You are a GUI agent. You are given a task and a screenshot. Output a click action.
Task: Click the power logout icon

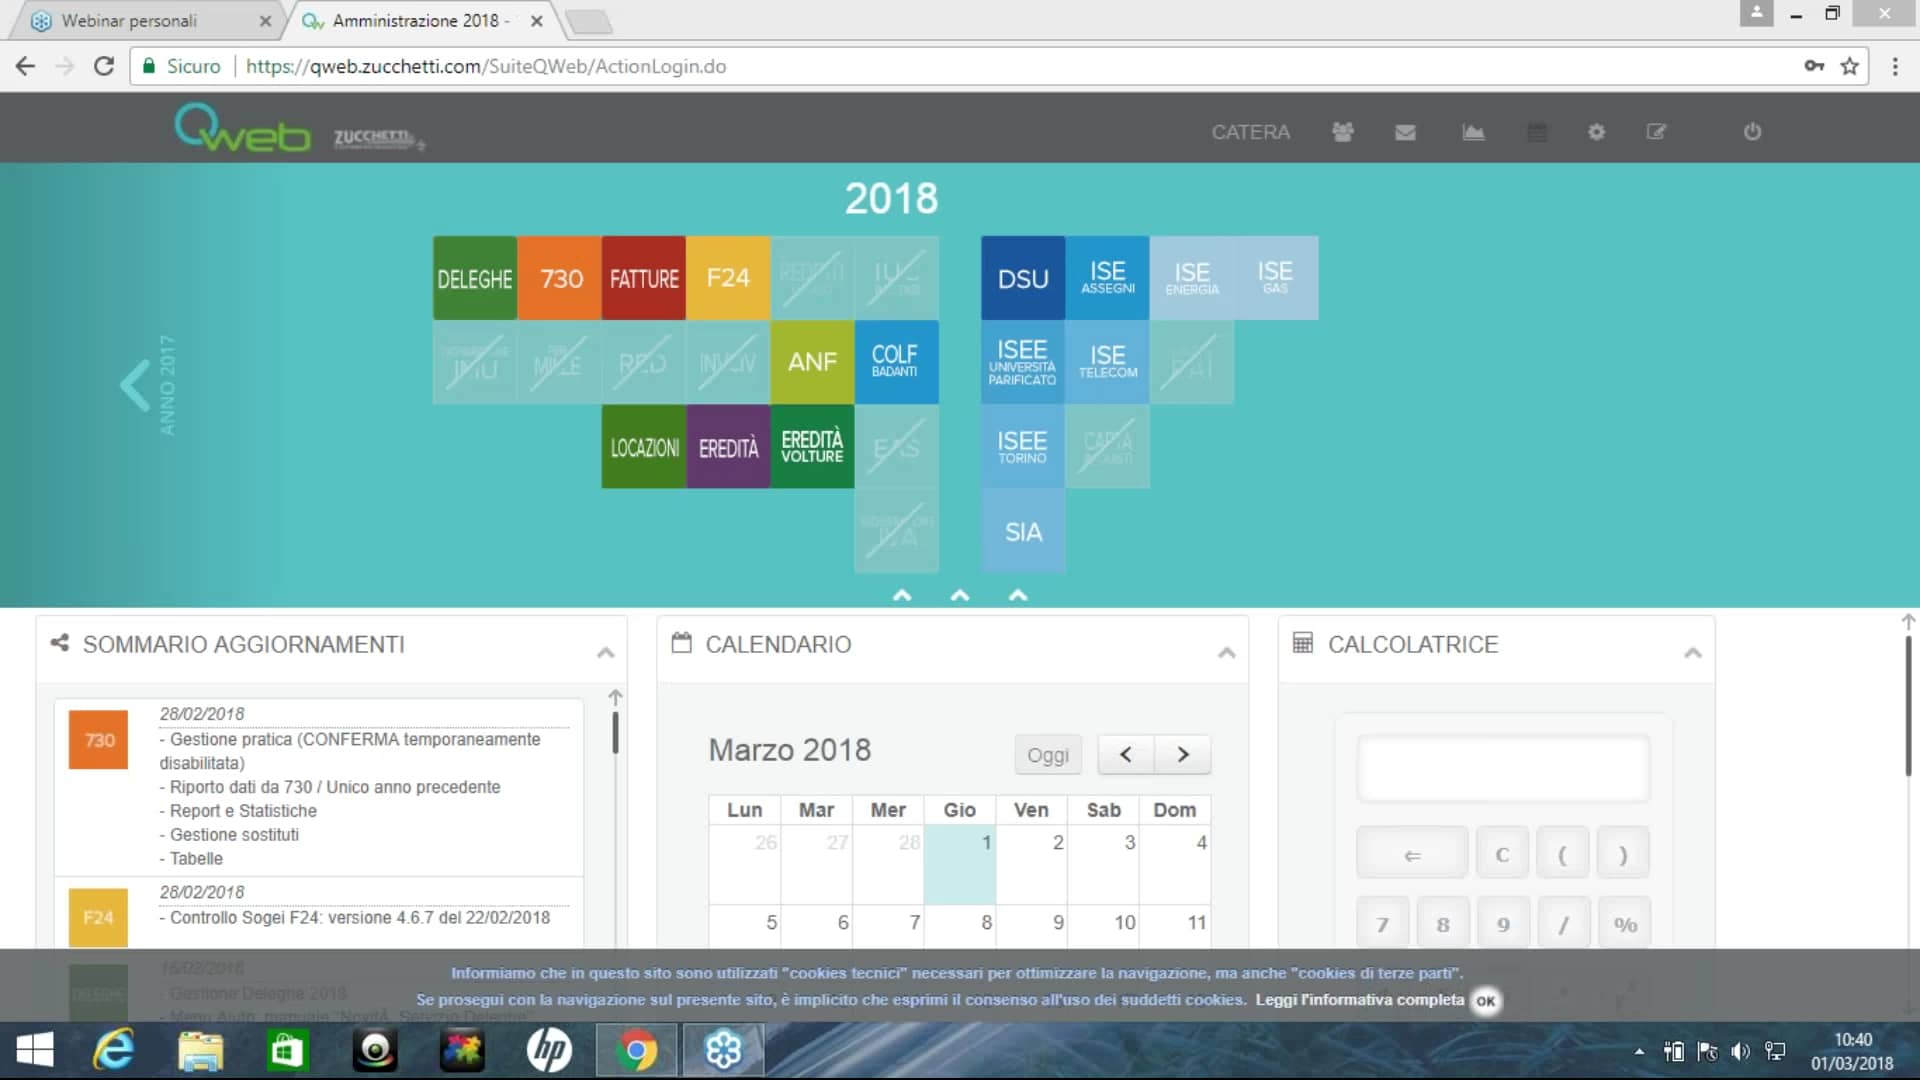(x=1751, y=131)
